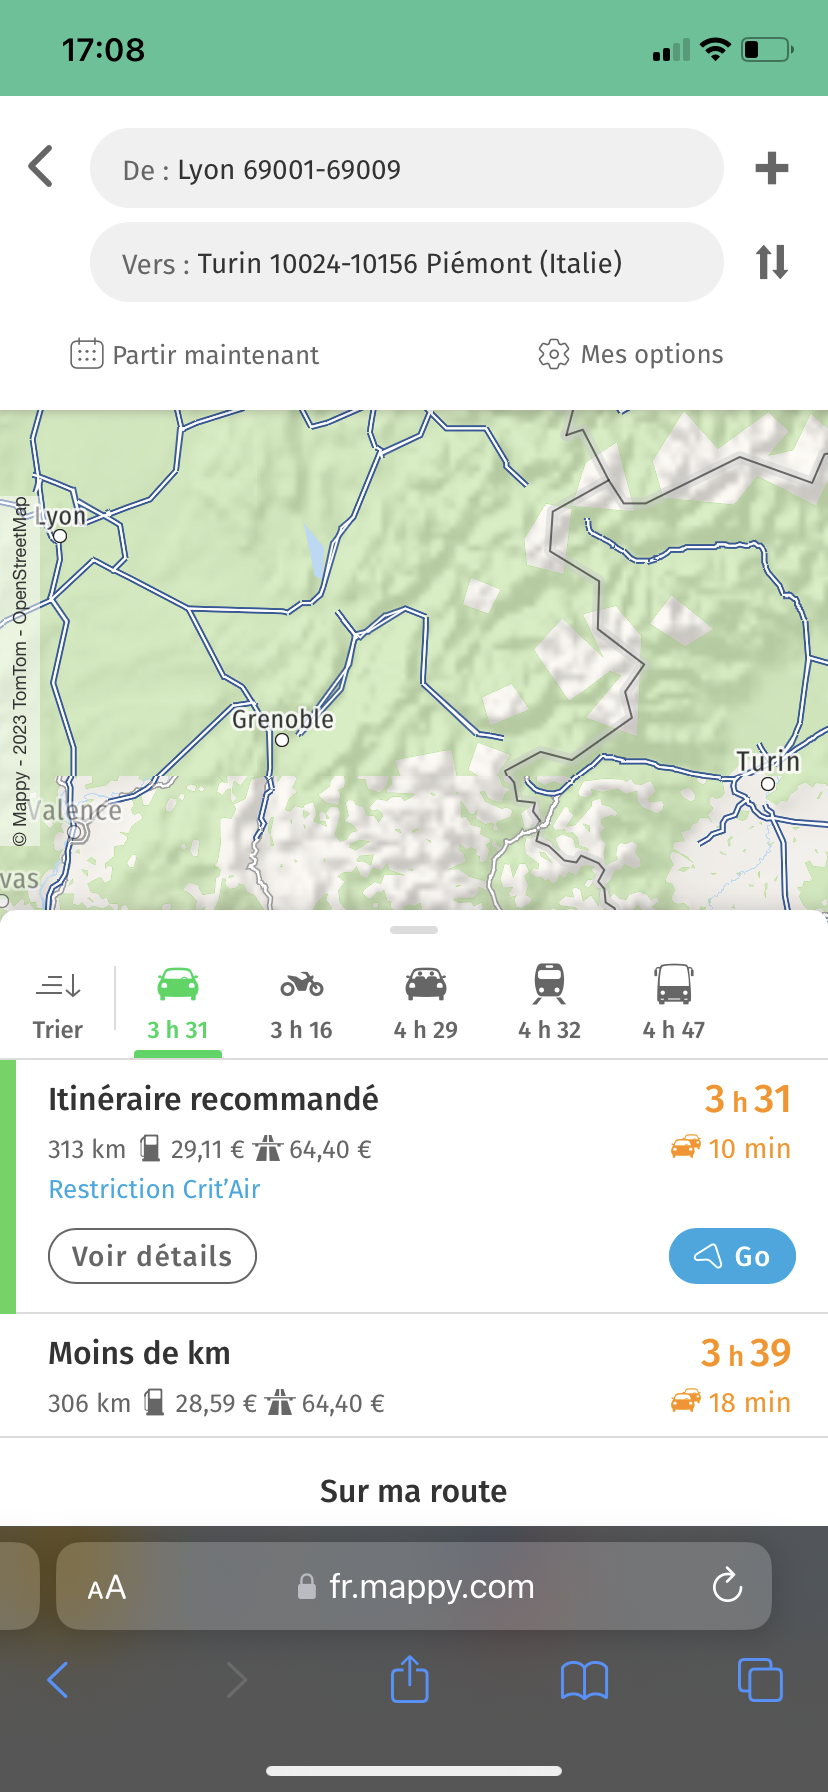Reload the page in Safari address bar

click(727, 1586)
